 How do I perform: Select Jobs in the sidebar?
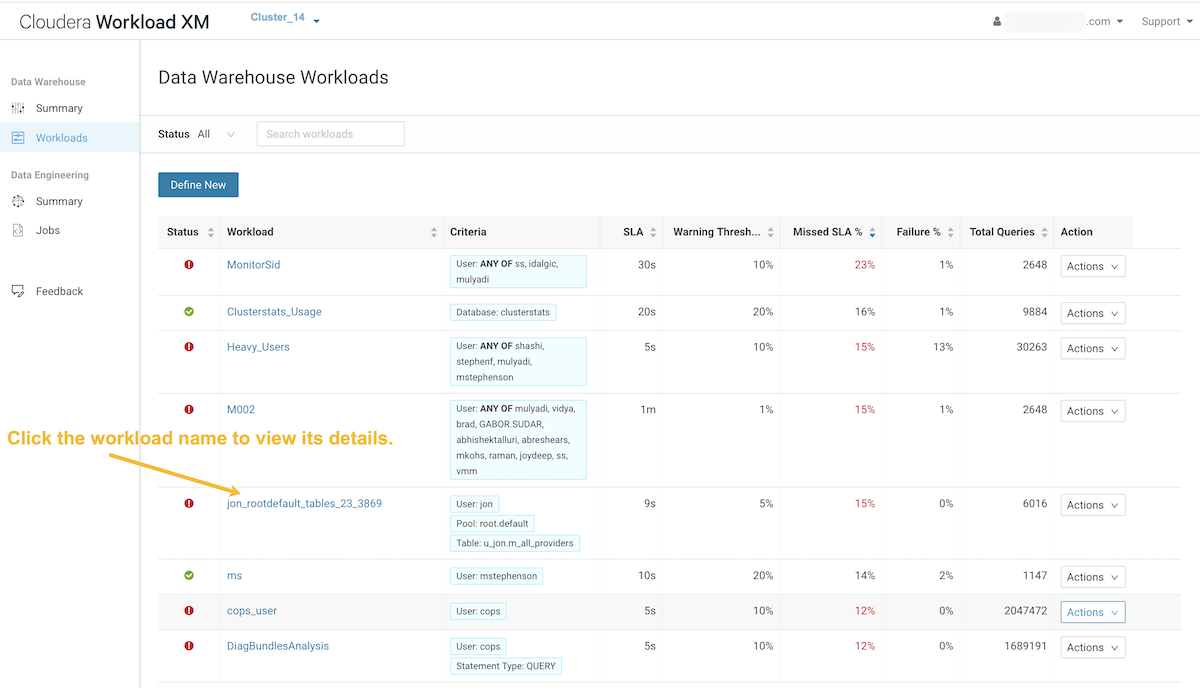pyautogui.click(x=48, y=230)
